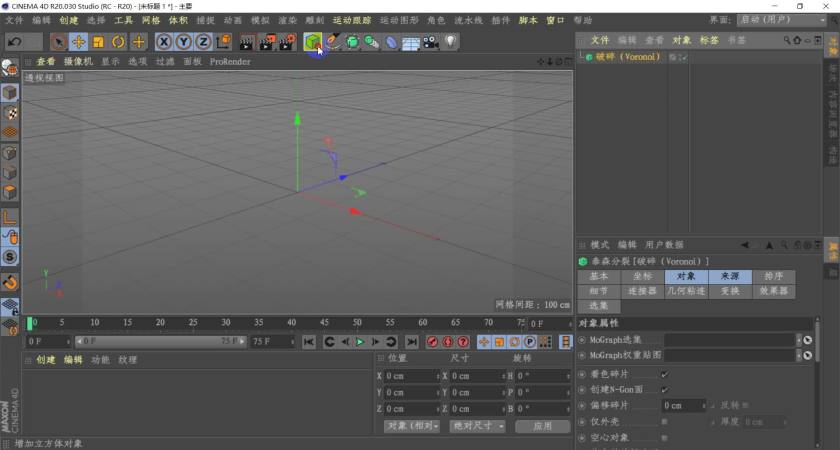The width and height of the screenshot is (840, 450).
Task: Switch to the 来源 attribute tab
Action: coord(730,277)
